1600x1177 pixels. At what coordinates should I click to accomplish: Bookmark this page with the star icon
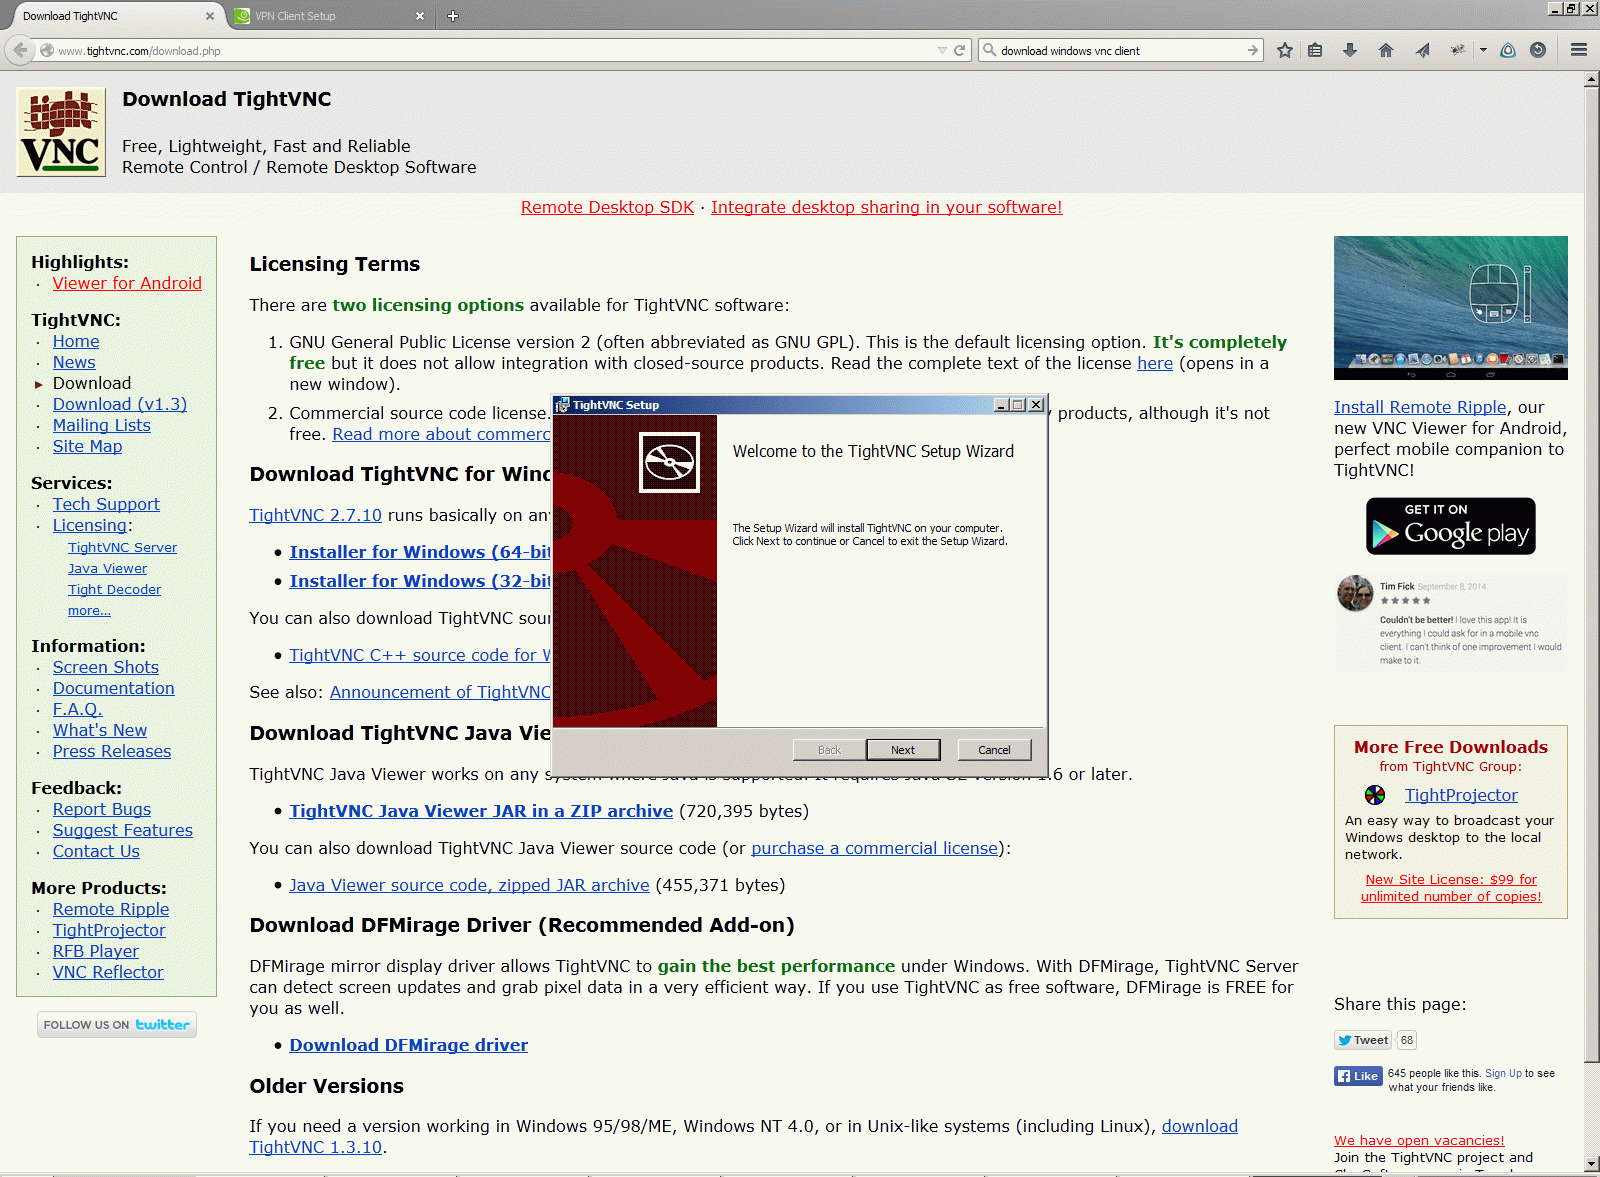pos(1285,50)
